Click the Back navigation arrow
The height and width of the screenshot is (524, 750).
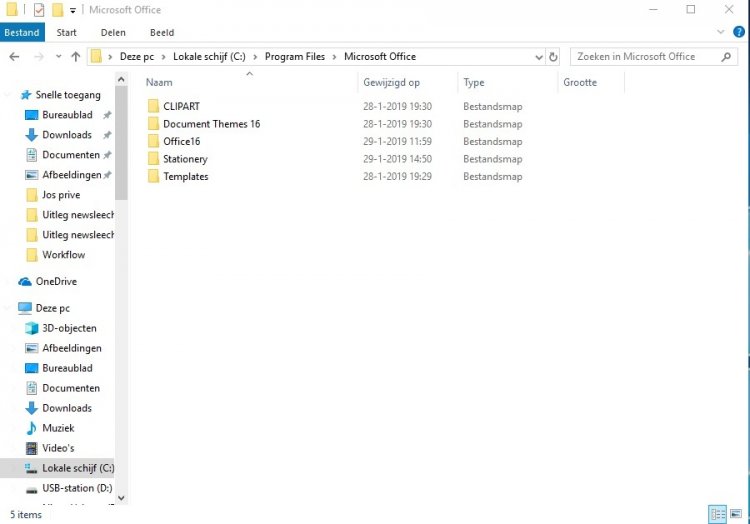pos(12,57)
